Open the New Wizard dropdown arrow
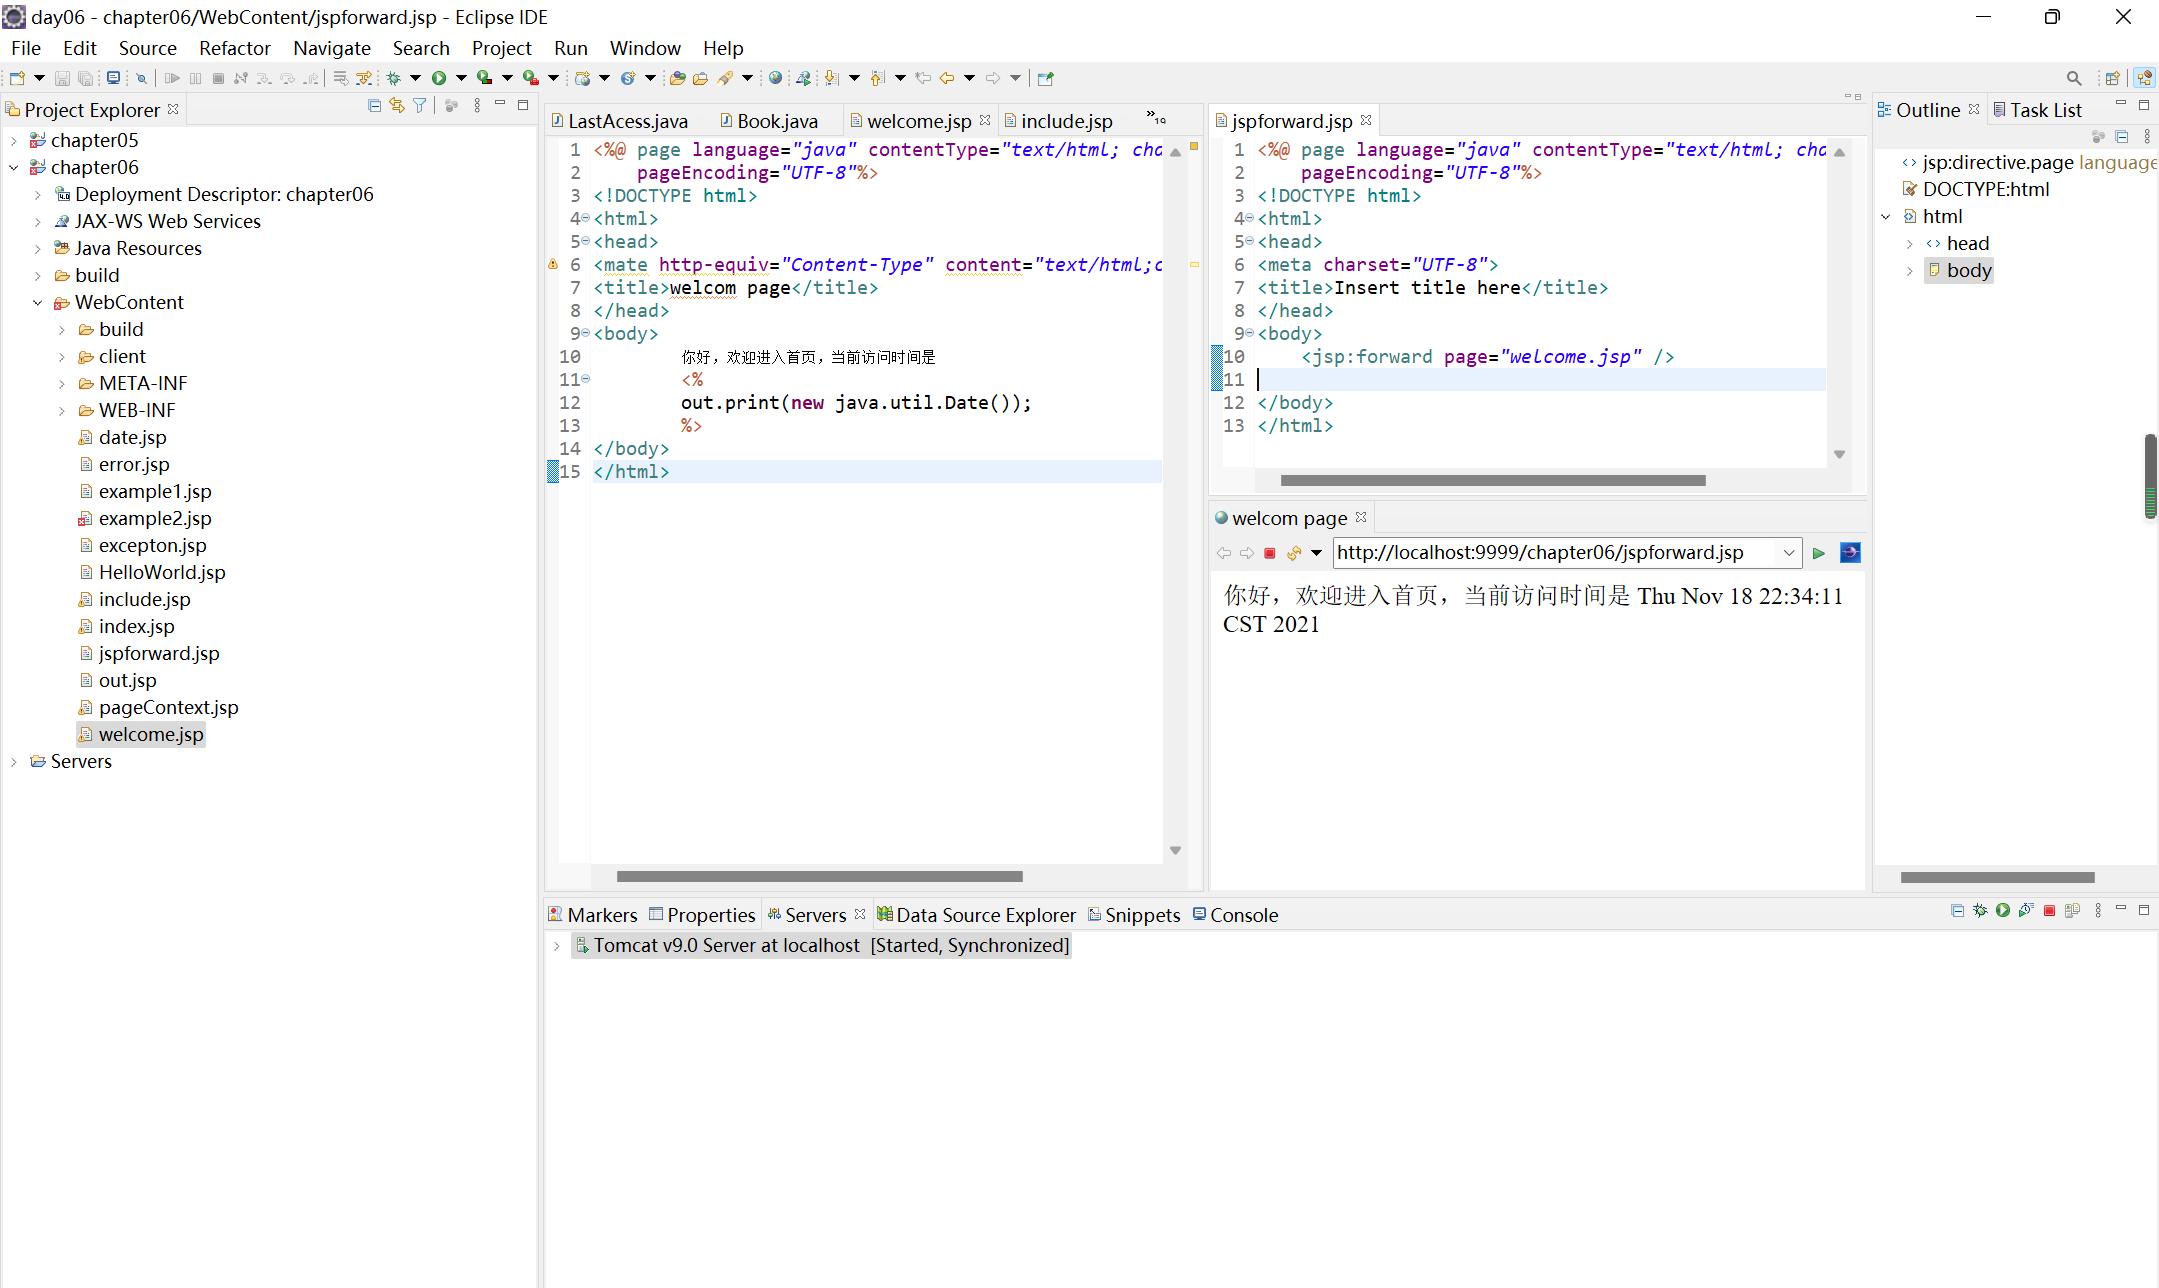The image size is (2159, 1288). point(38,77)
